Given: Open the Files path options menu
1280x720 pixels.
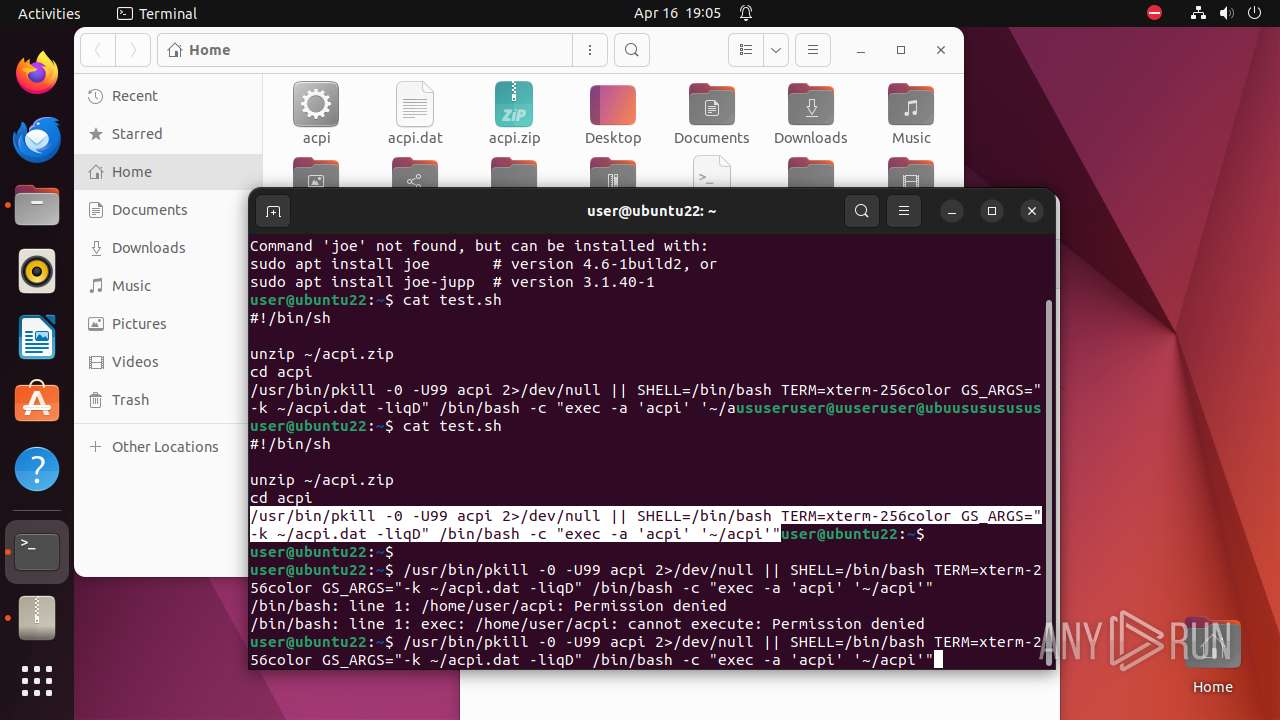Looking at the screenshot, I should [590, 50].
